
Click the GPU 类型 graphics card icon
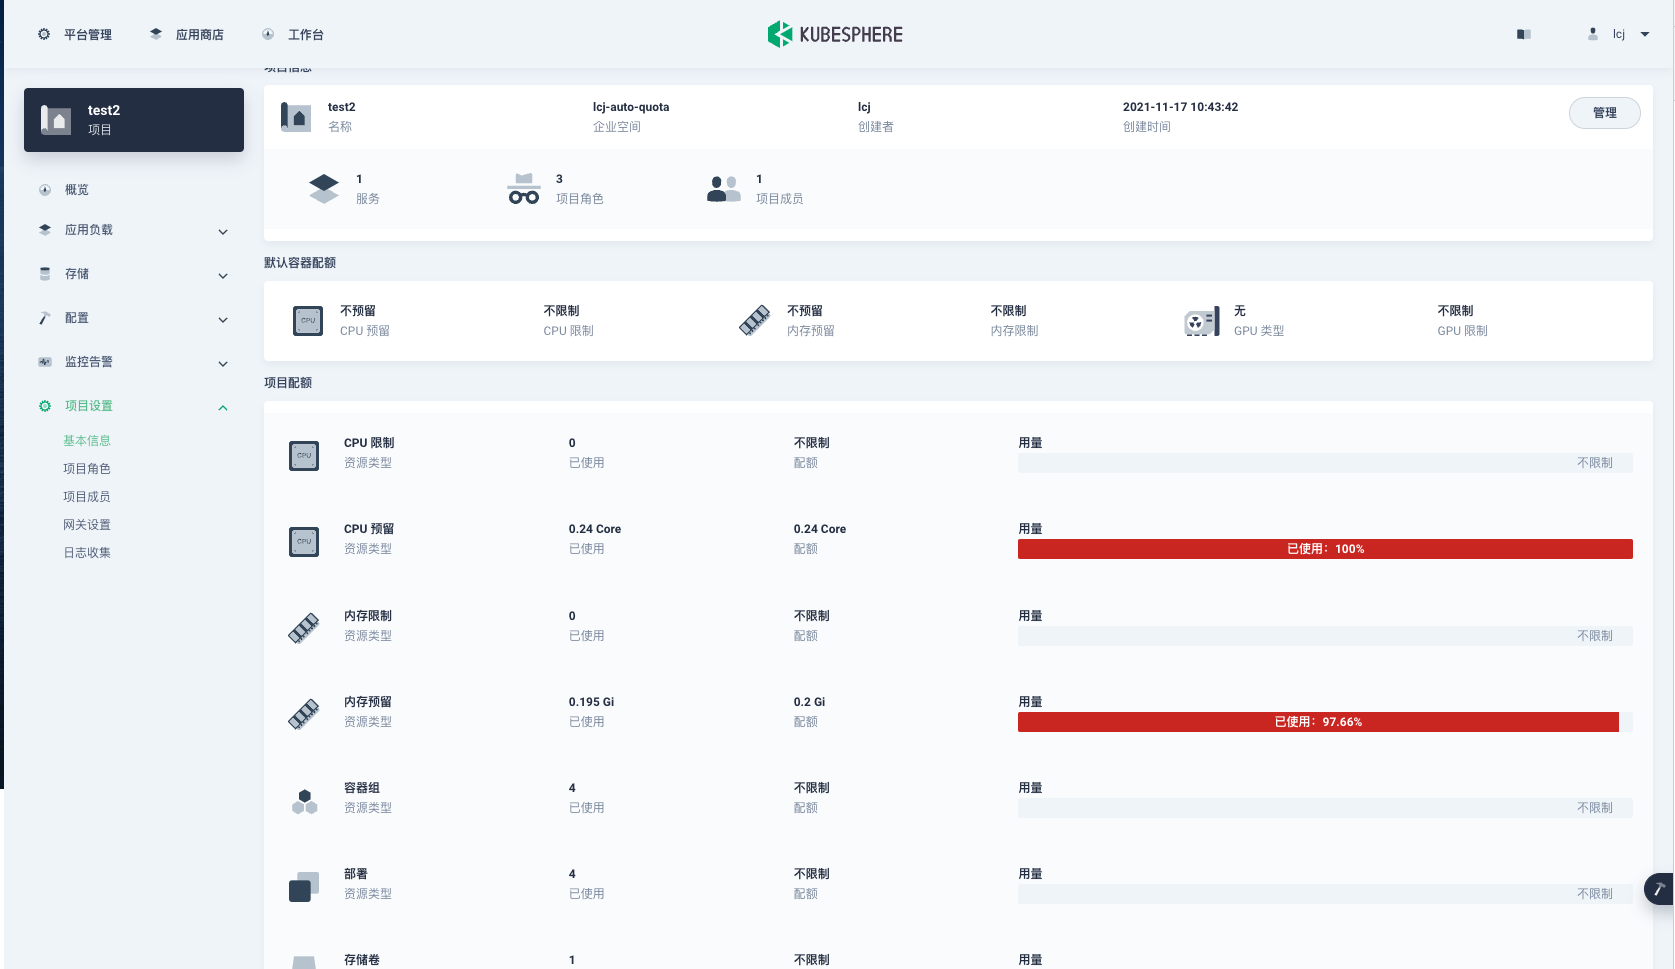point(1202,321)
